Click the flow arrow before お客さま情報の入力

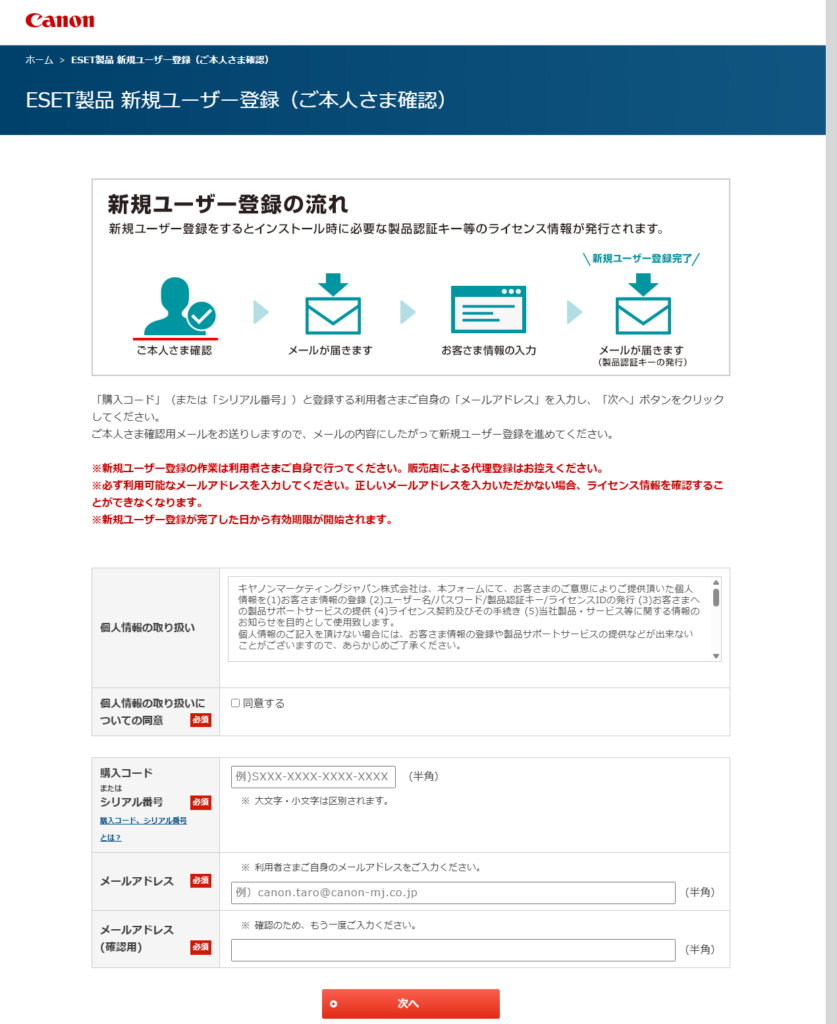(x=407, y=312)
